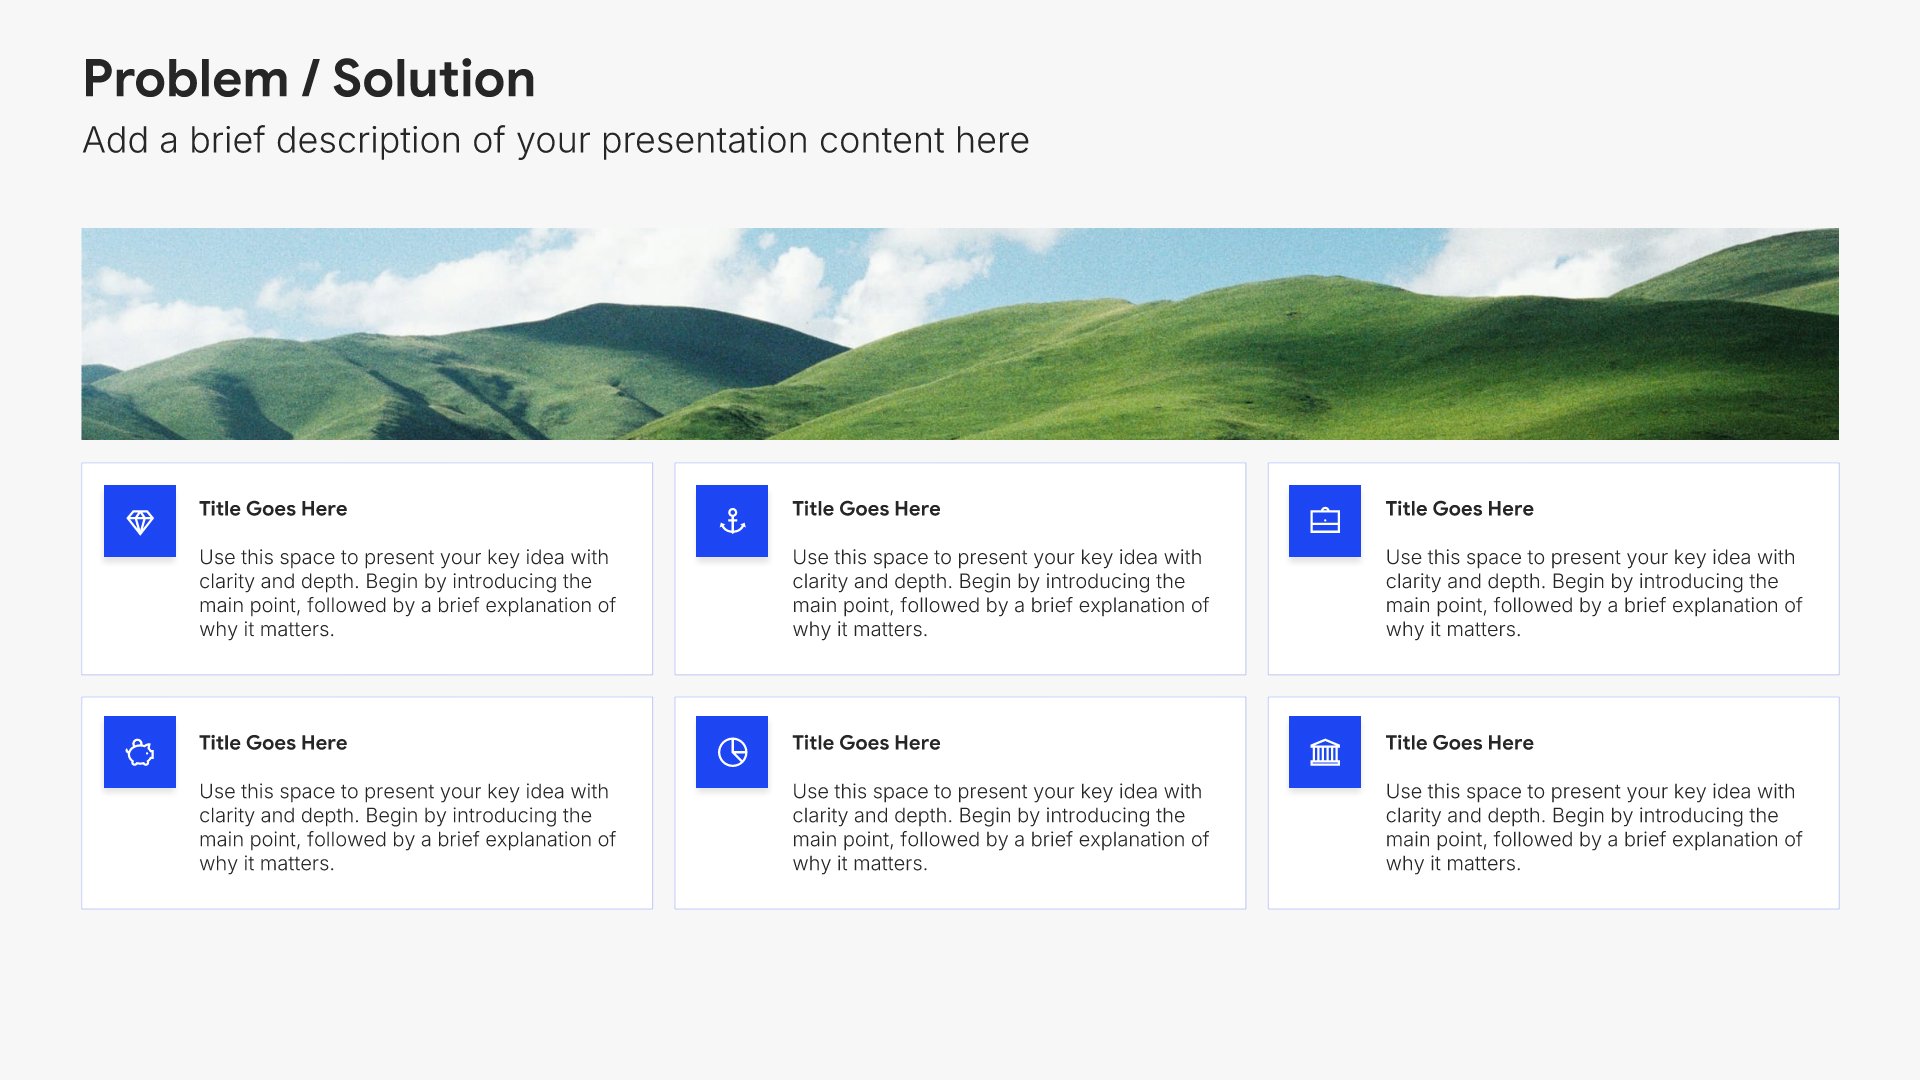Select the green hills banner image

pos(960,334)
